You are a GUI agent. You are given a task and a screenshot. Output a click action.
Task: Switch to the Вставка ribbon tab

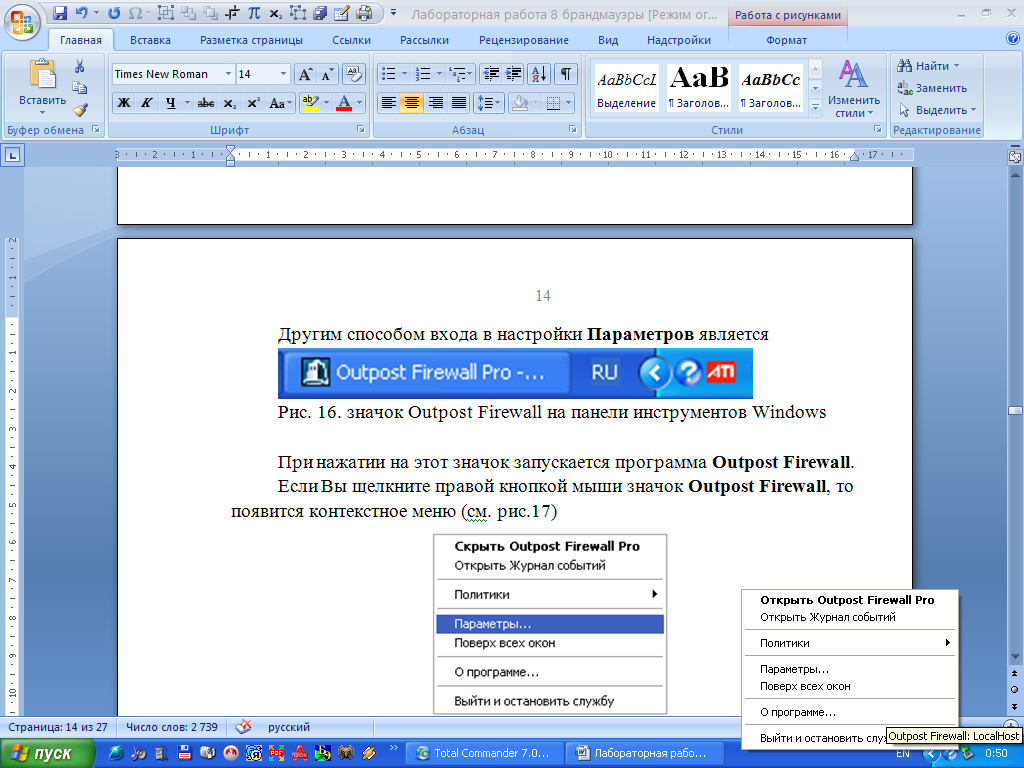[150, 40]
